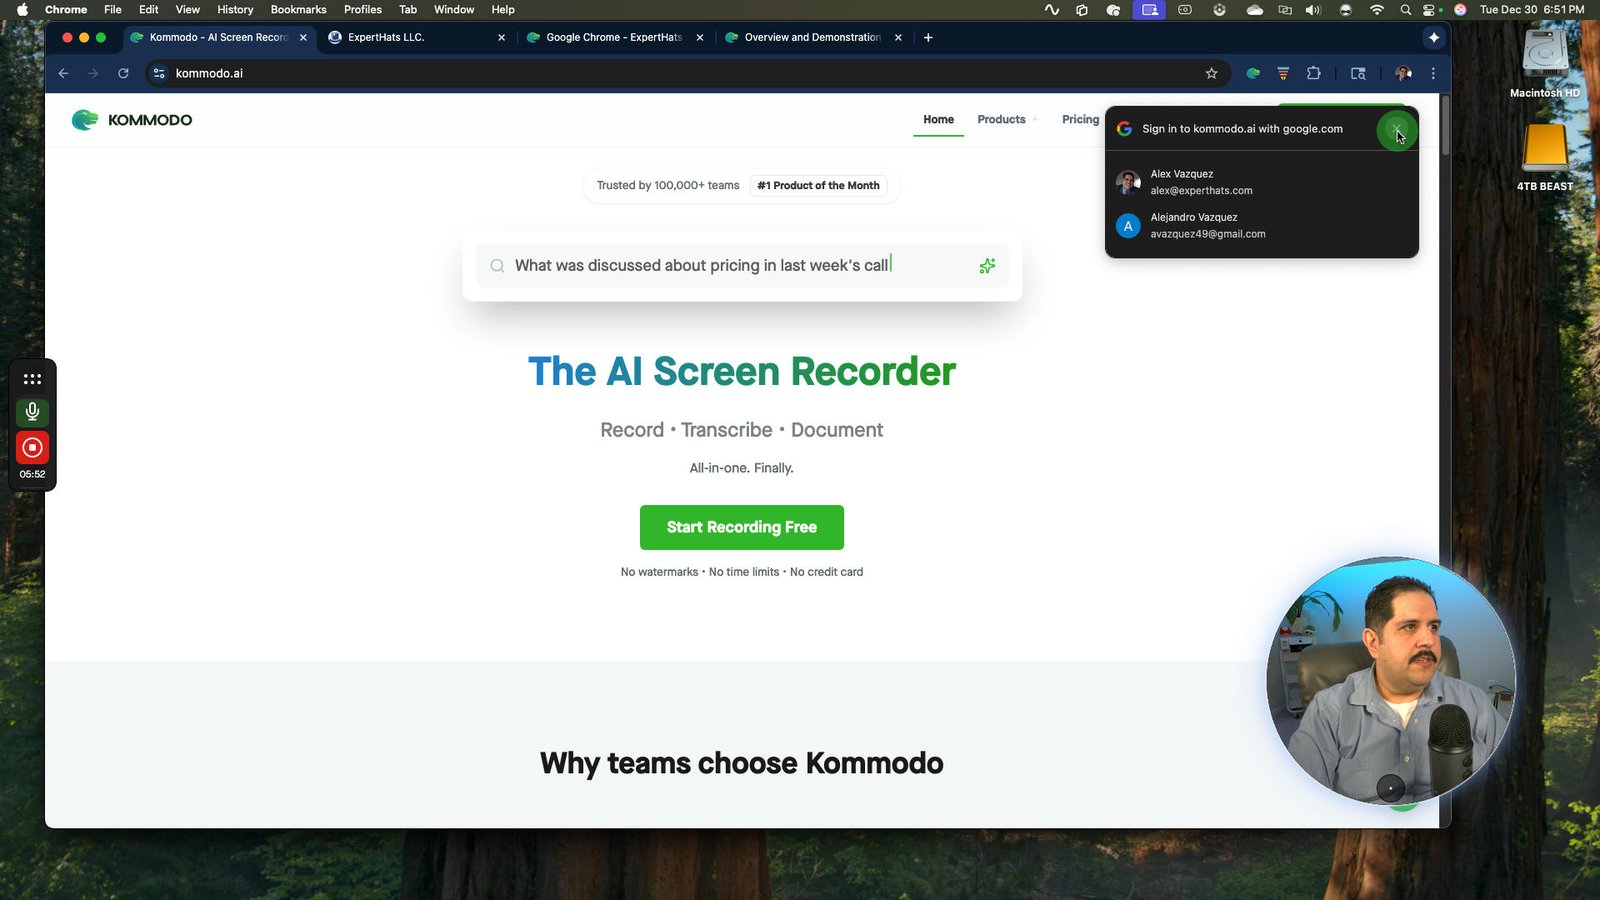Switch to the ExpertHats LLC tab
The height and width of the screenshot is (900, 1600).
410,37
